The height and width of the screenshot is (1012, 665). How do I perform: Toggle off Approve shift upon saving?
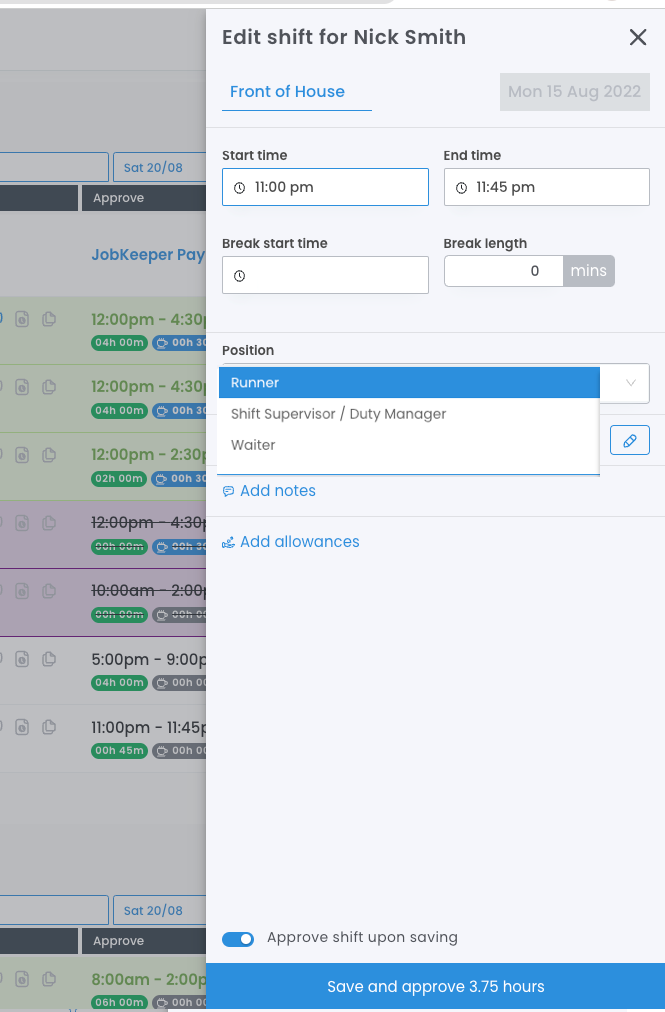point(238,939)
